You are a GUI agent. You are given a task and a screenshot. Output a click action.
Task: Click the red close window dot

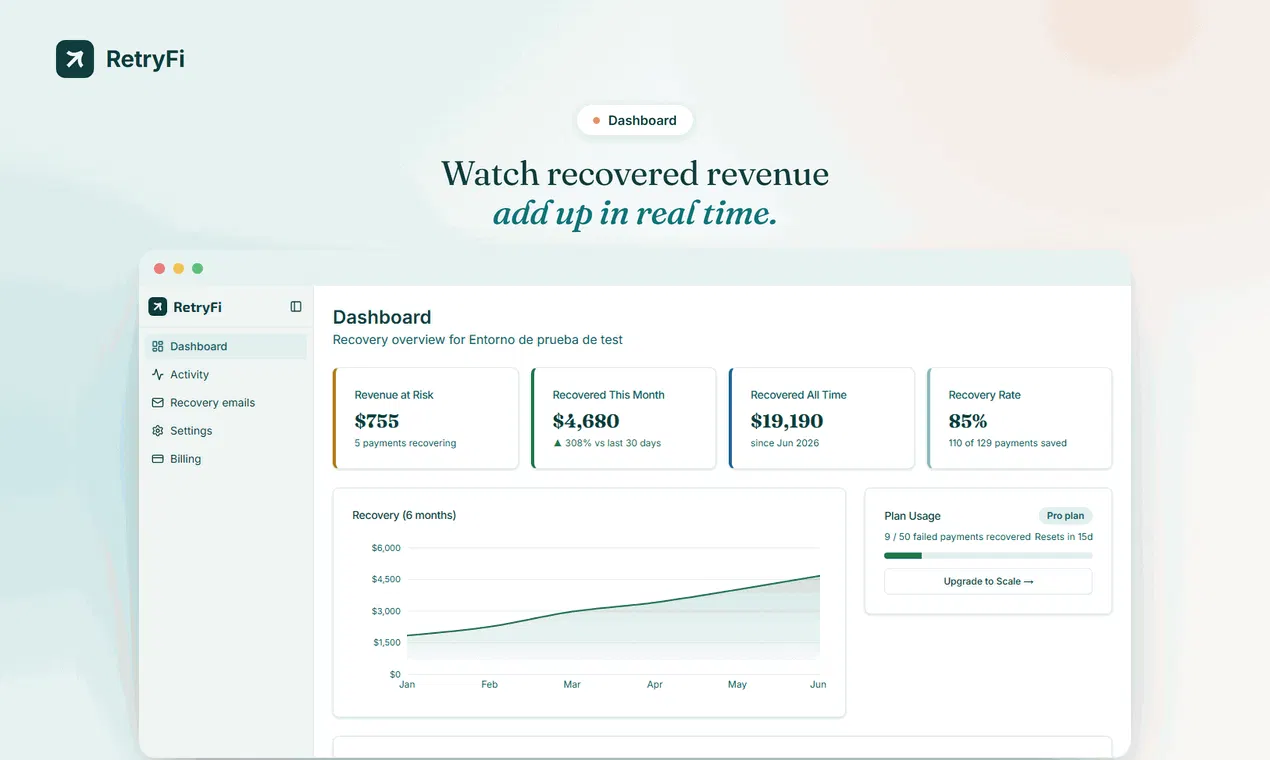[159, 268]
